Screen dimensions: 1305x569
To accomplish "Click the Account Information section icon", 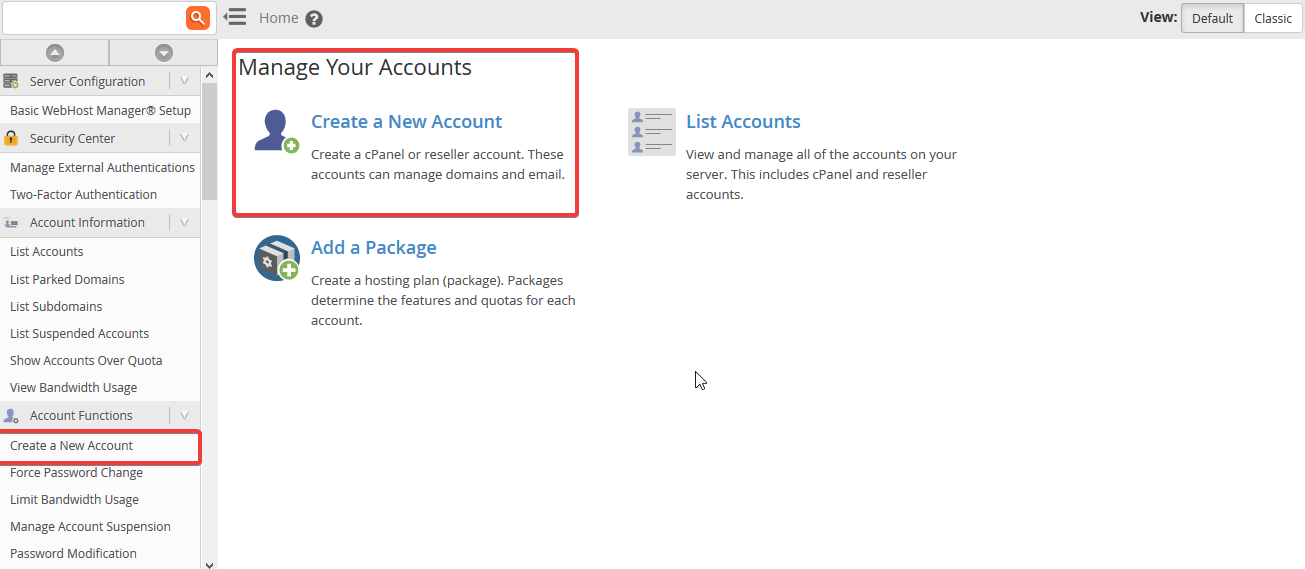I will 11,223.
